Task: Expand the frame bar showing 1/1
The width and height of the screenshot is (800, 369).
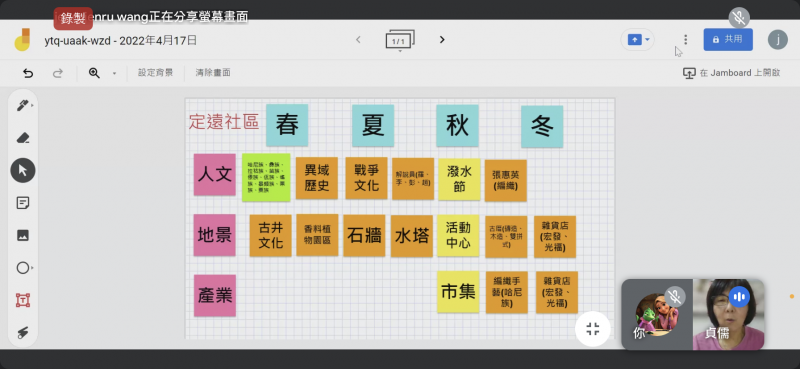Action: [399, 40]
